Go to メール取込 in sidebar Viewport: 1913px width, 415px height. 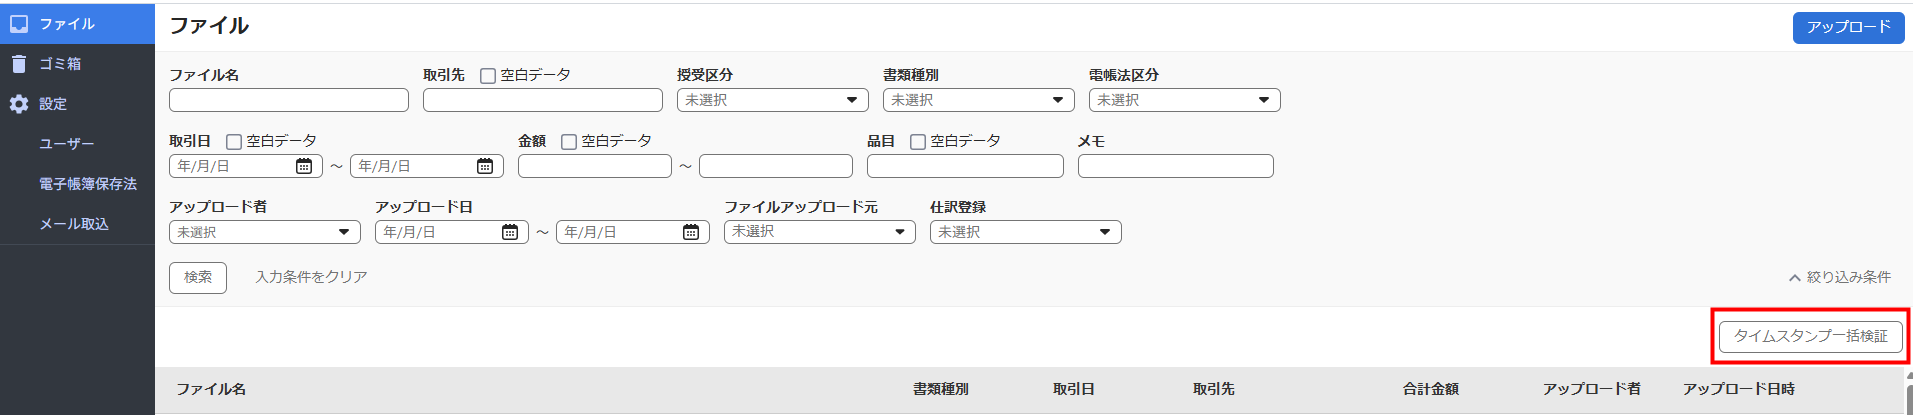click(x=74, y=224)
